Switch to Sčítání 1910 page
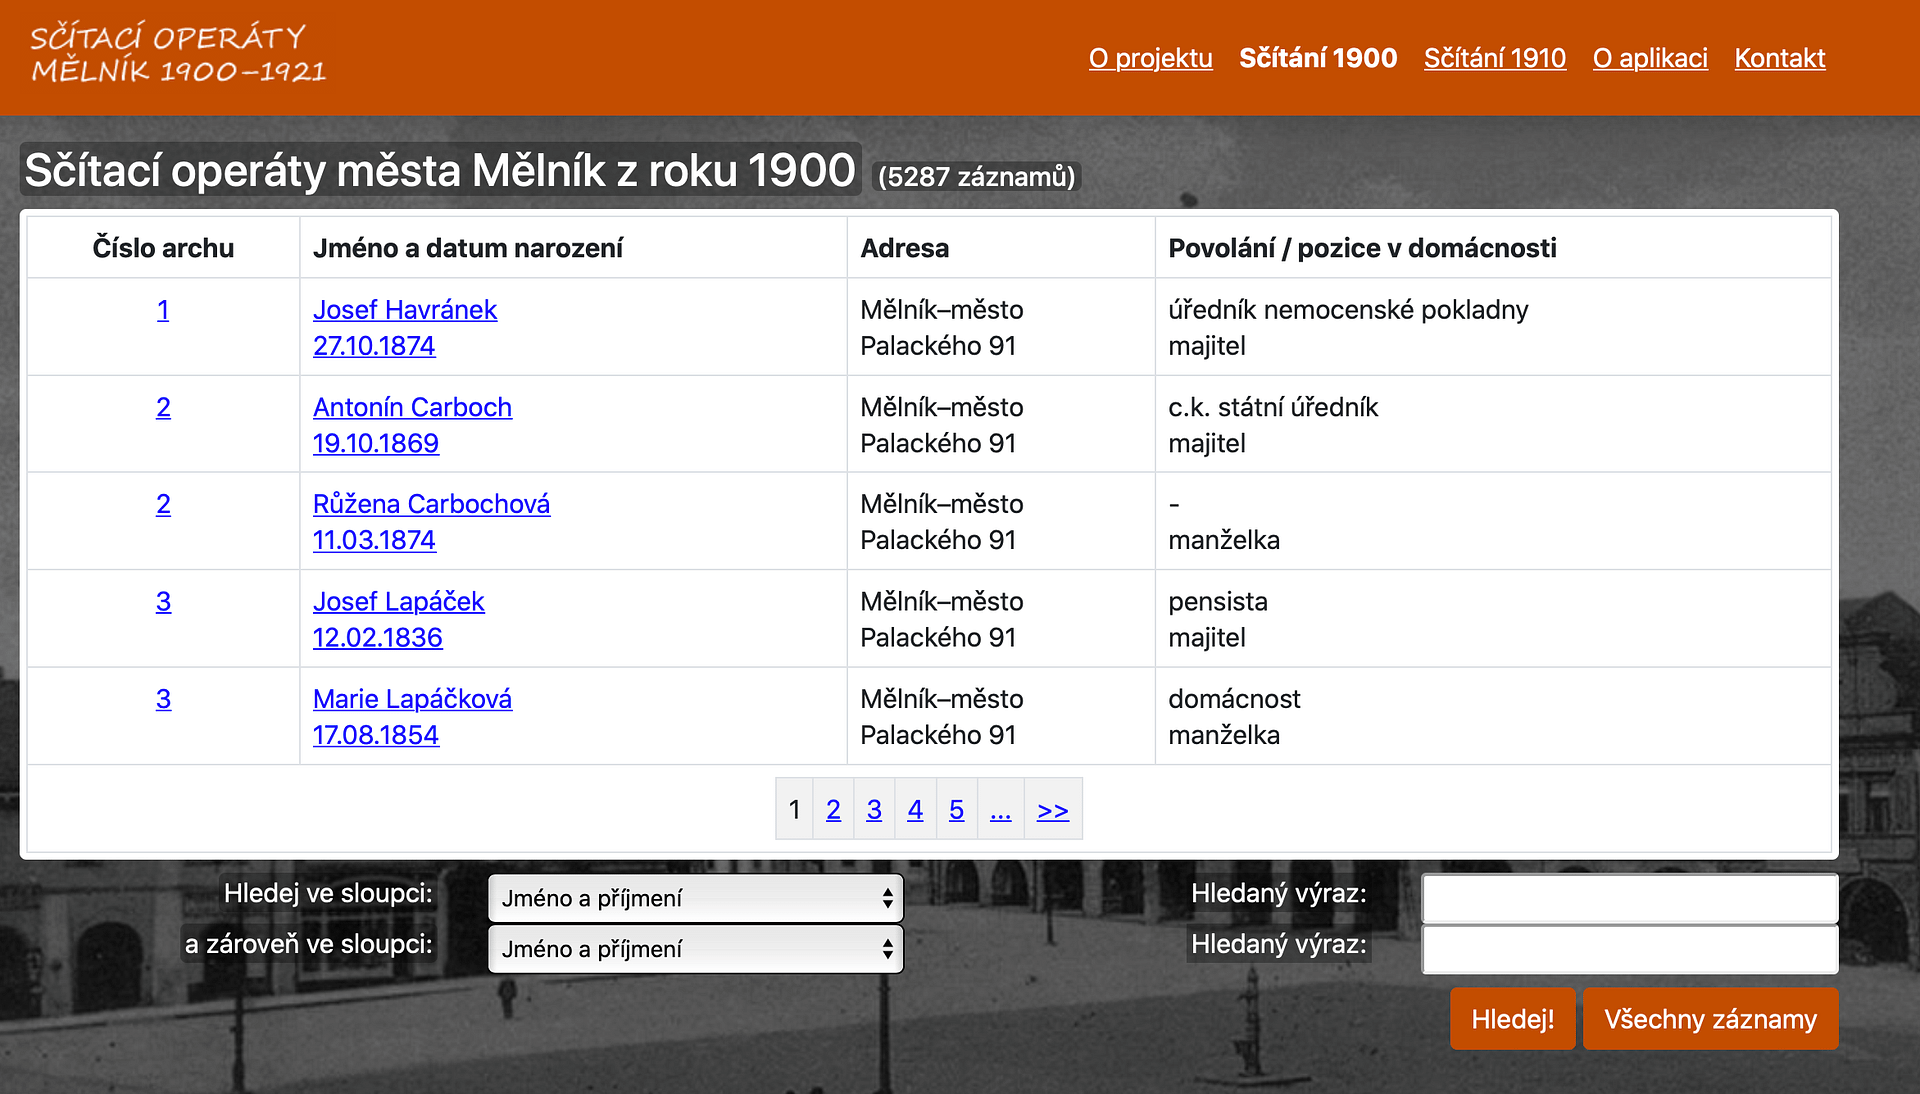Image resolution: width=1920 pixels, height=1094 pixels. point(1495,58)
